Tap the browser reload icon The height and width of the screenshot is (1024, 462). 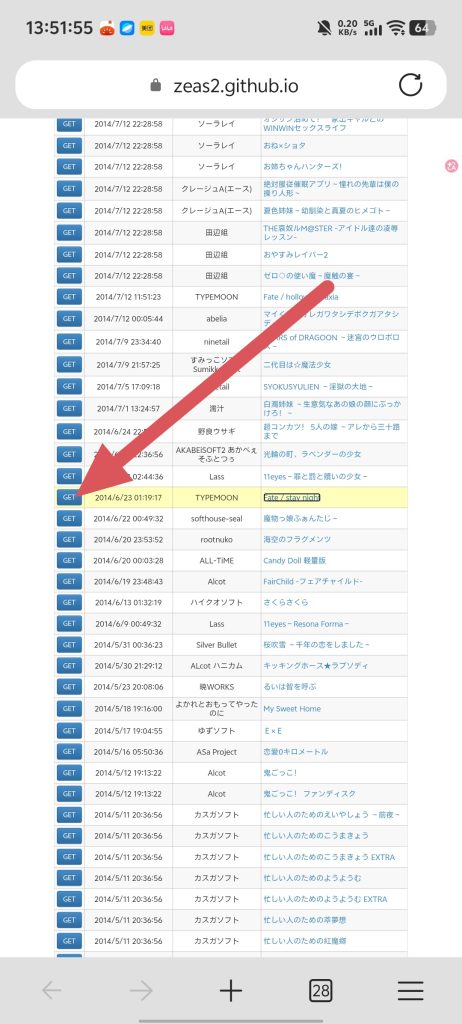410,85
